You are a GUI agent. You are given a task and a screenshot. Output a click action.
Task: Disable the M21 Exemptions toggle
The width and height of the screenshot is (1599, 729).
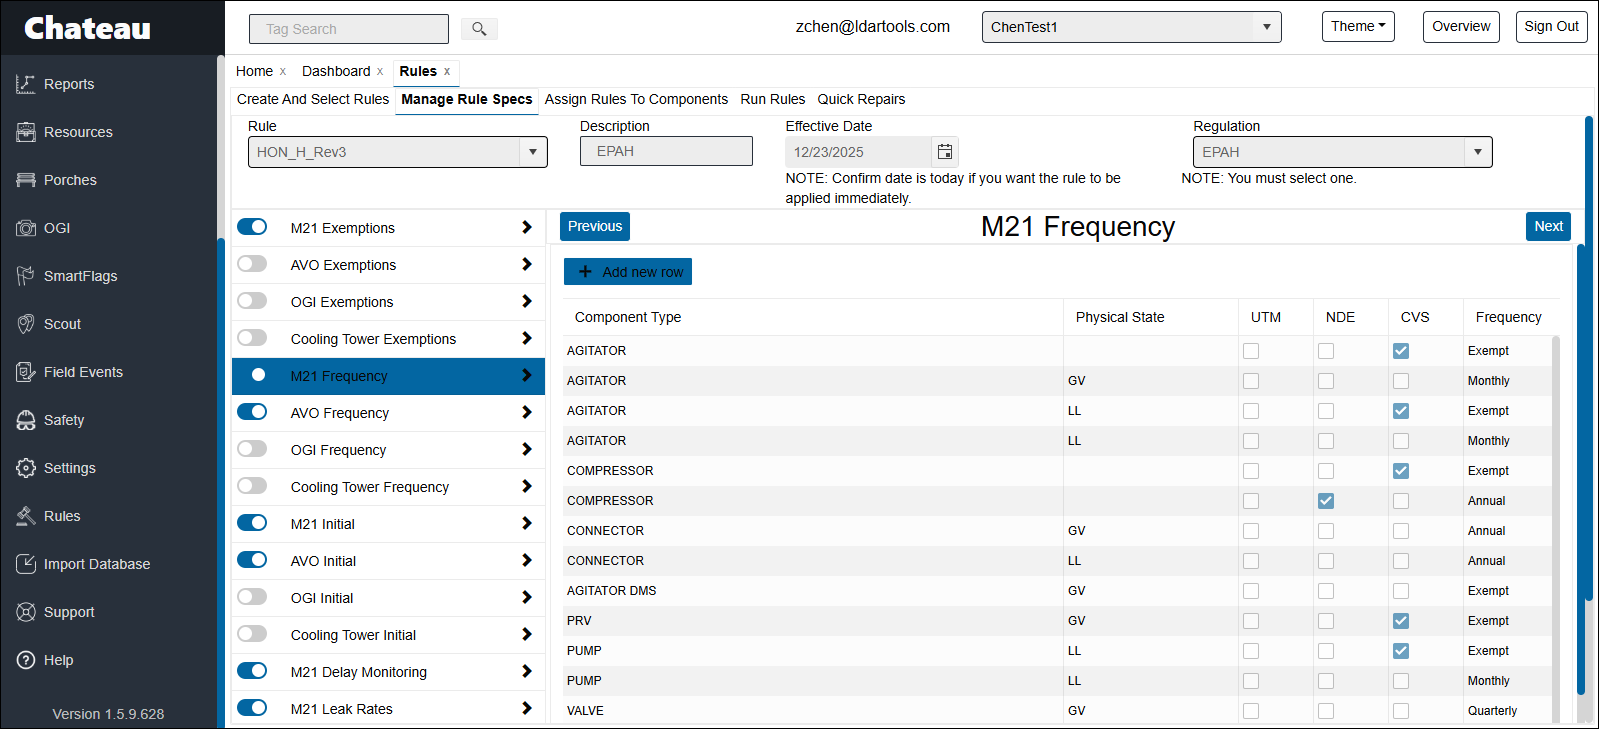pos(252,227)
